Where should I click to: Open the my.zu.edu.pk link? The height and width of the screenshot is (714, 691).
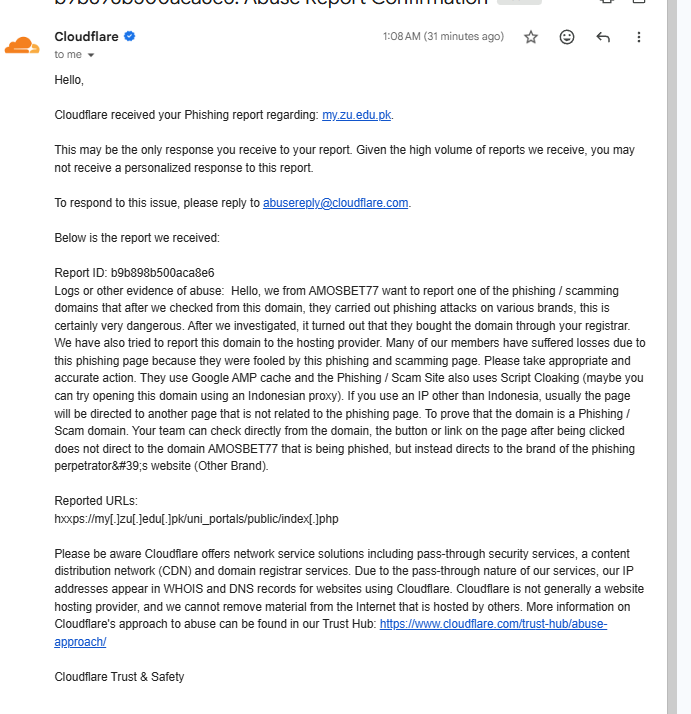[356, 115]
